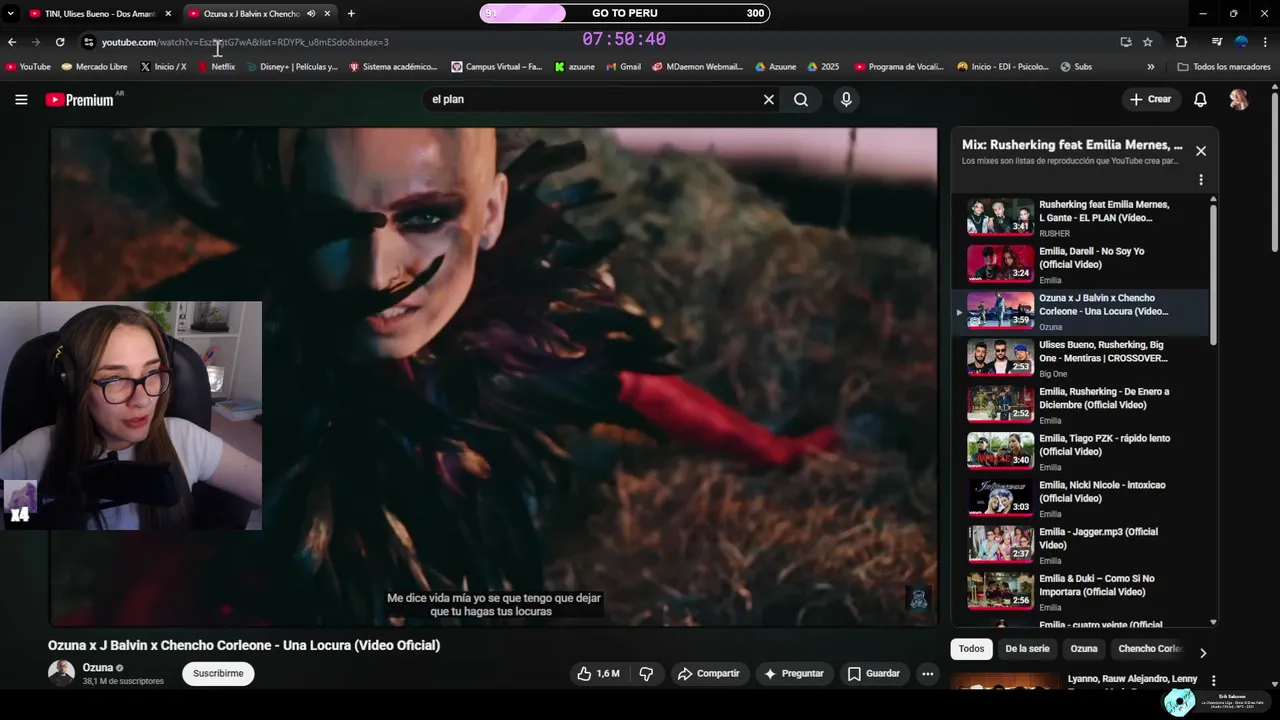Play Emilia De Enero a Diciembre video

click(1080, 405)
